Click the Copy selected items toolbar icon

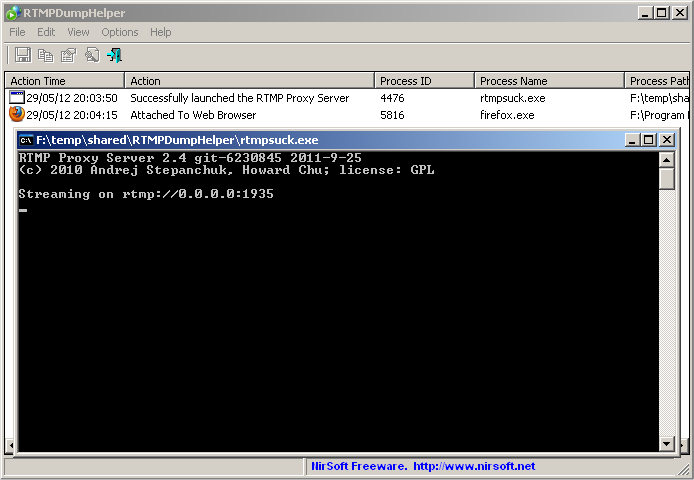tap(46, 55)
